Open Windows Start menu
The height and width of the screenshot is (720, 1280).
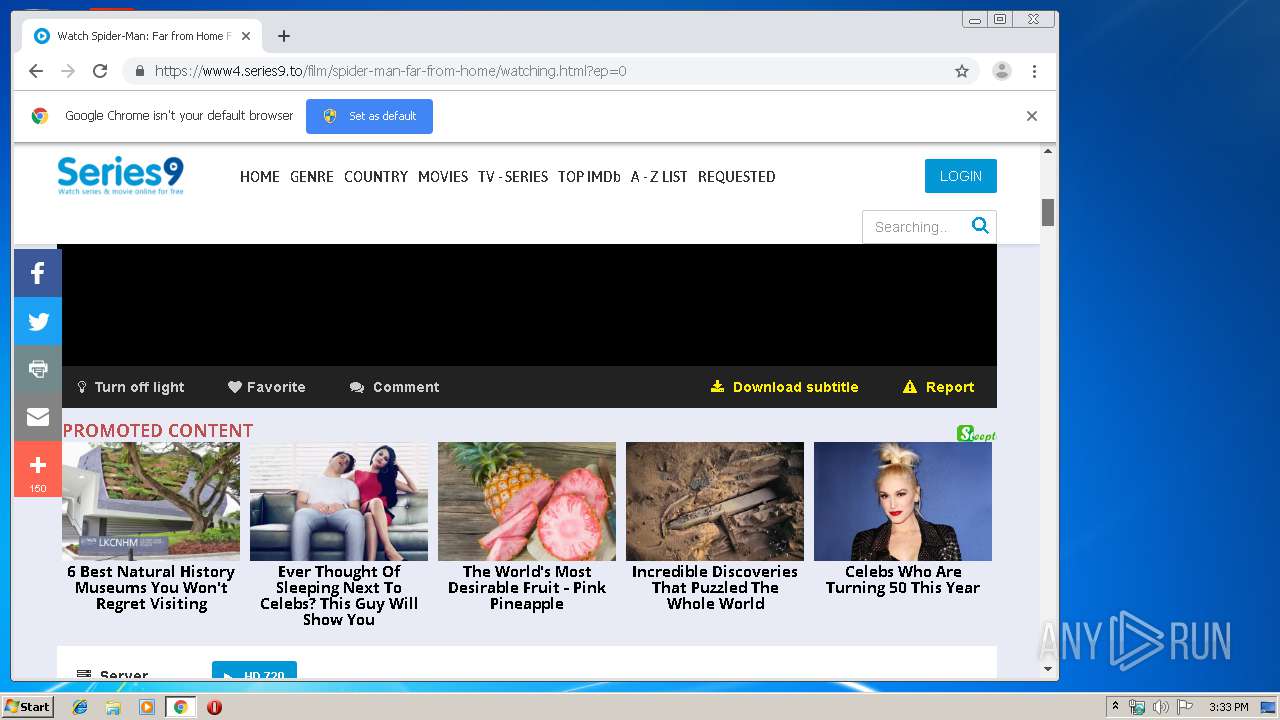[28, 707]
